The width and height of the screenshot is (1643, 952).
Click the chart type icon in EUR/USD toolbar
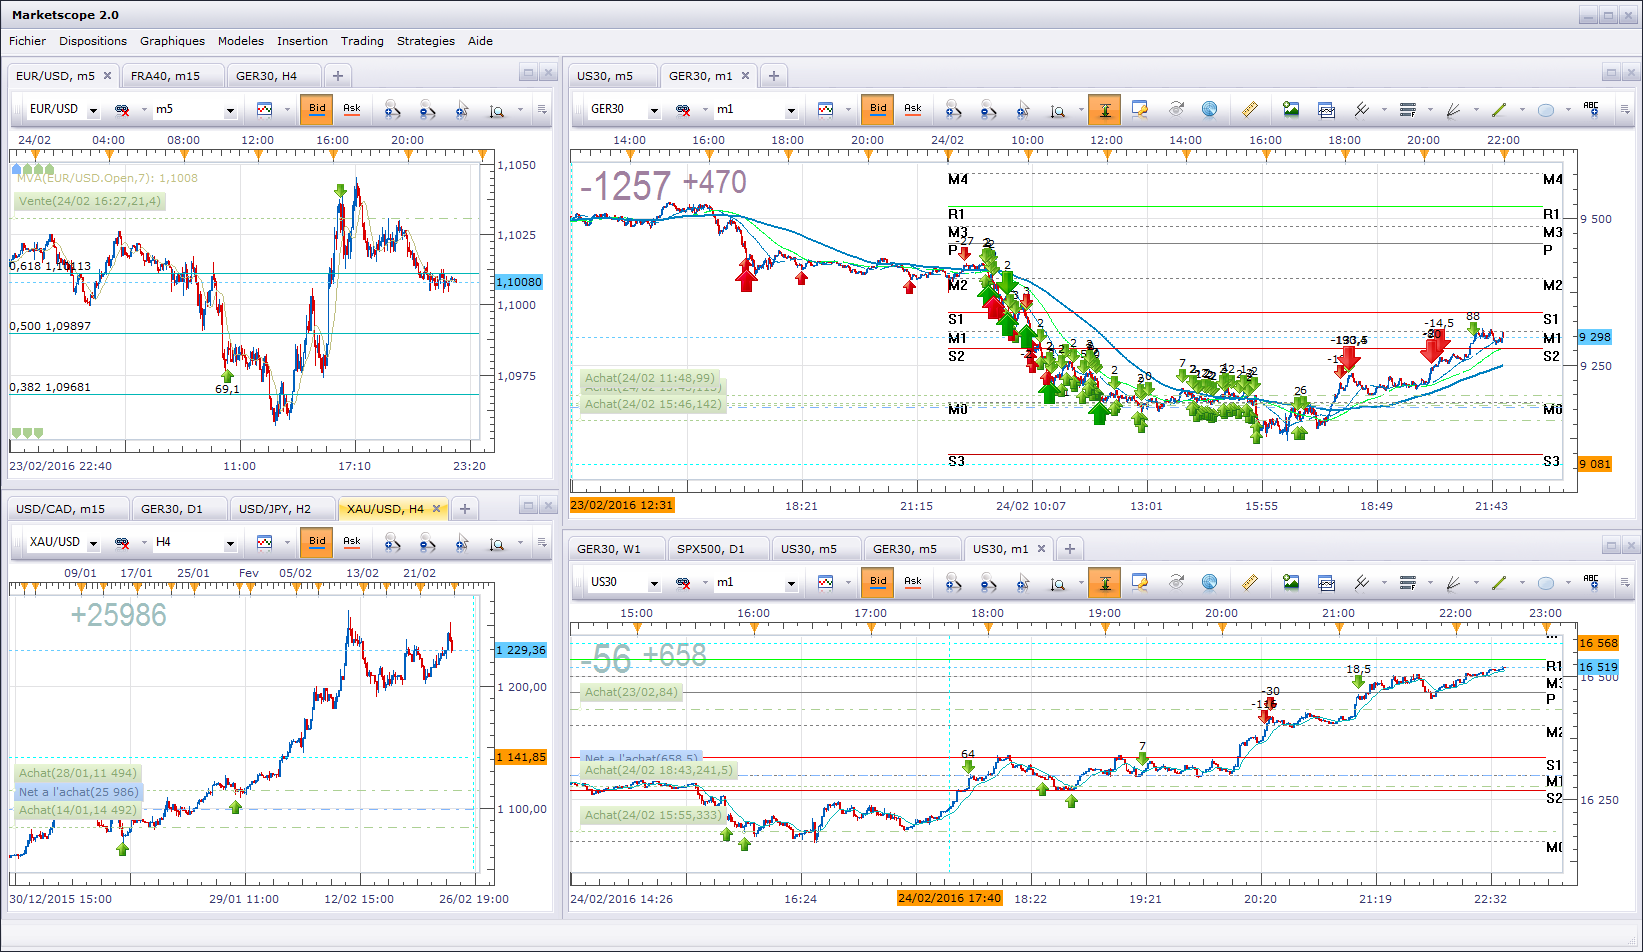(264, 109)
